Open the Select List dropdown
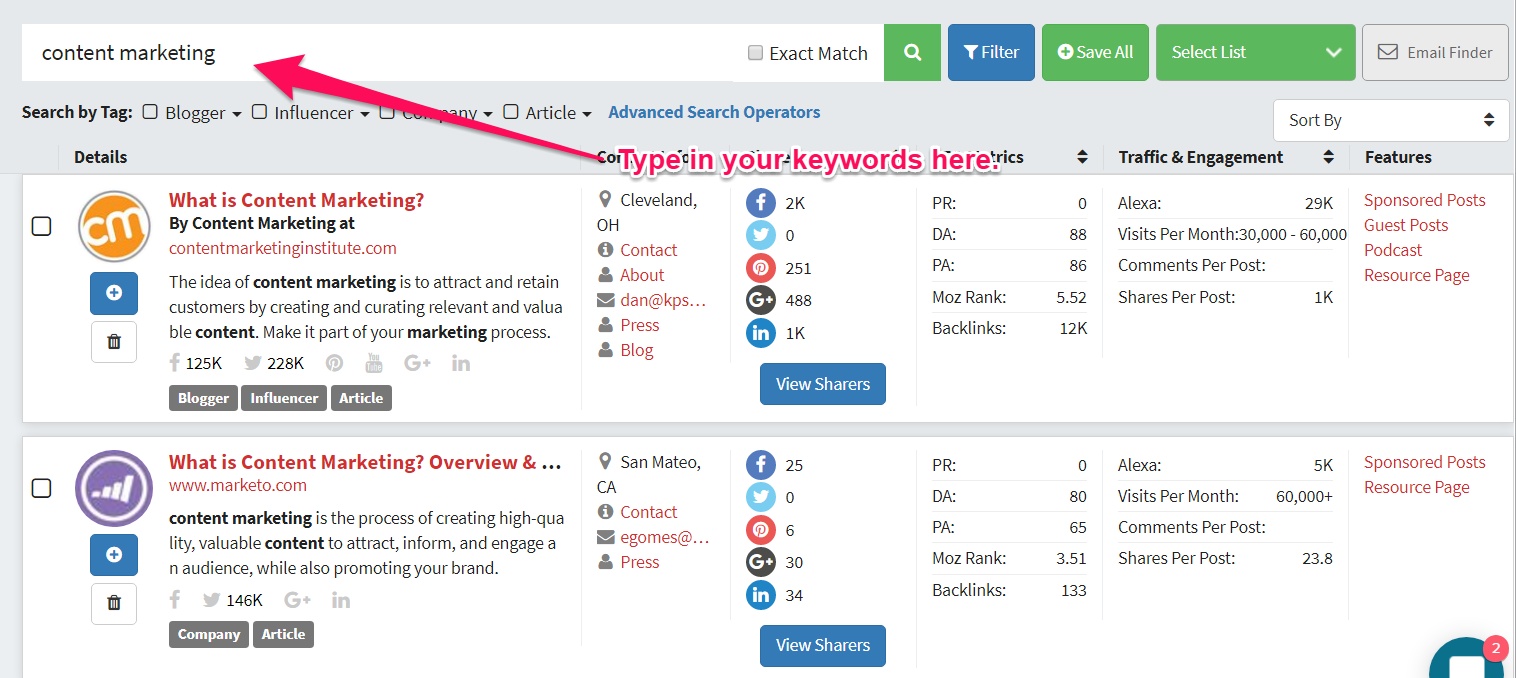The height and width of the screenshot is (678, 1516). (x=1255, y=53)
